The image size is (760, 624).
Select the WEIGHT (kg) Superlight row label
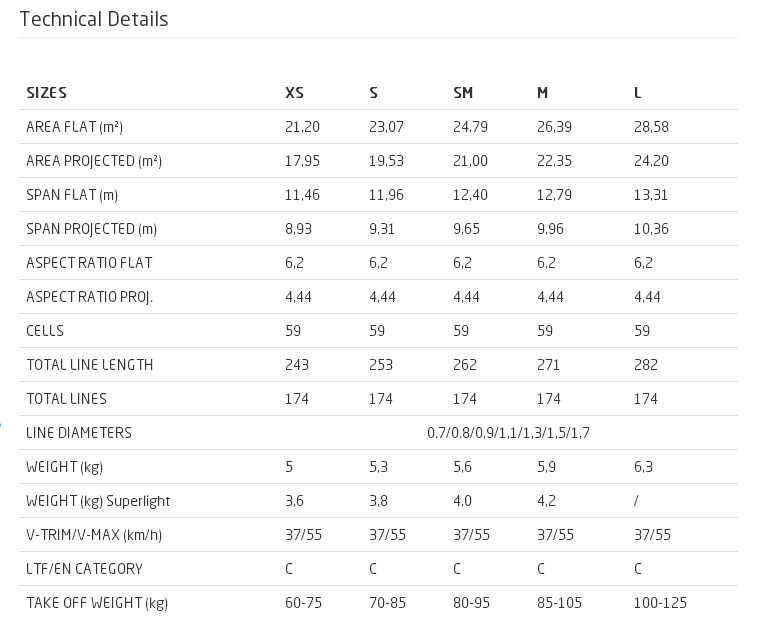(x=98, y=501)
